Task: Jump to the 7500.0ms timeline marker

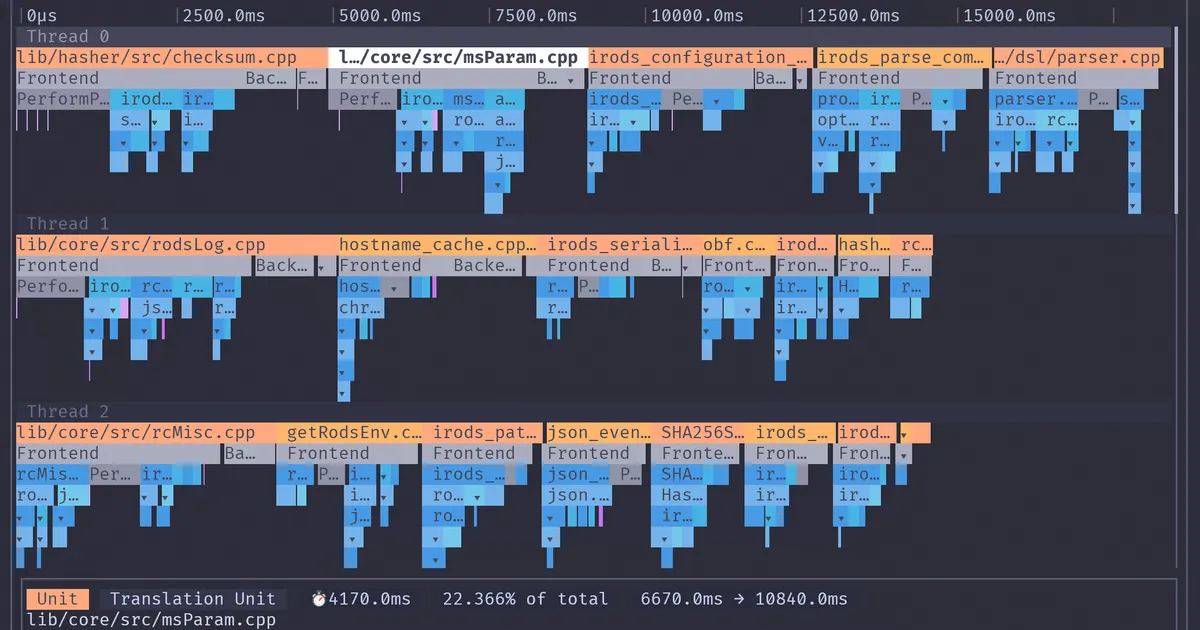Action: point(535,16)
